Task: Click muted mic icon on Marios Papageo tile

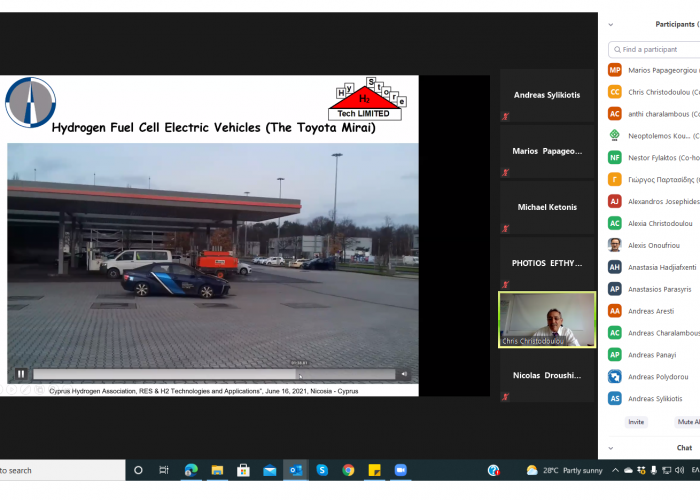Action: [505, 172]
